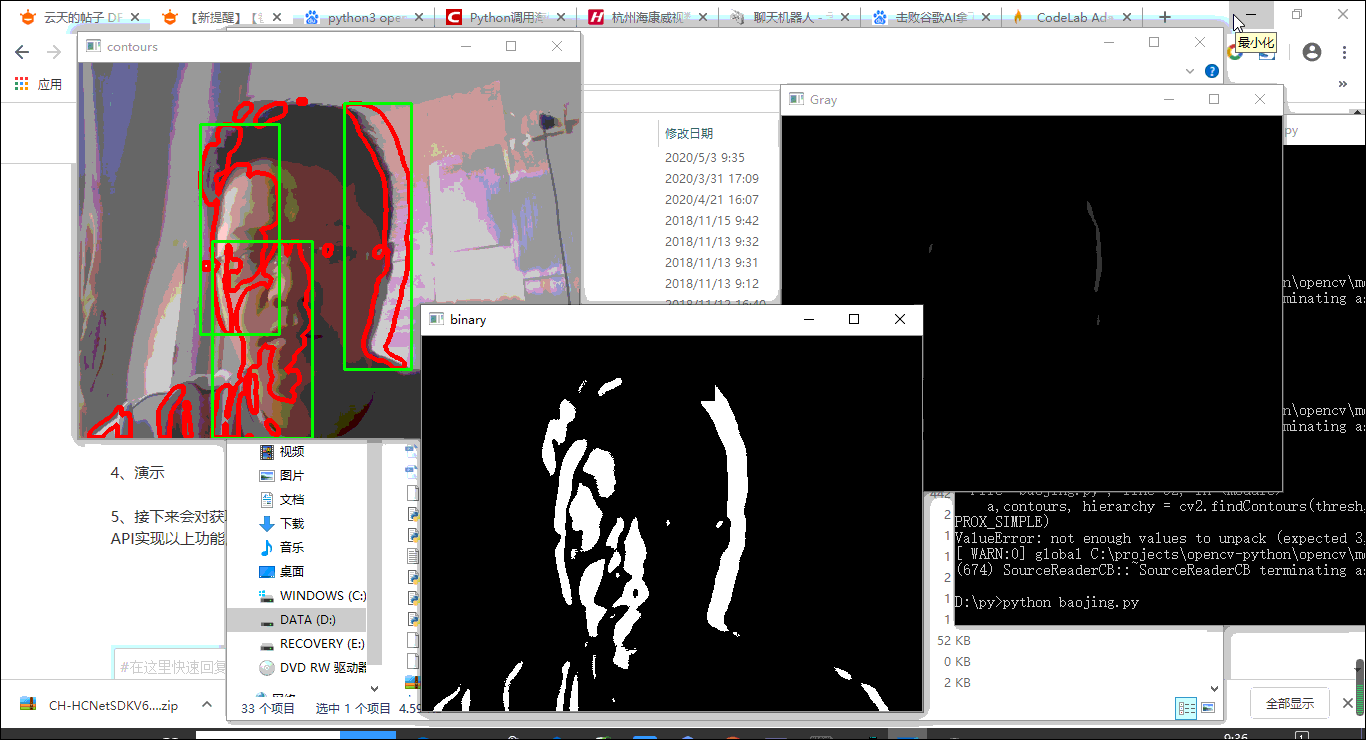This screenshot has height=740, width=1366.
Task: Open the Chrome profile avatar icon
Action: click(x=1312, y=52)
